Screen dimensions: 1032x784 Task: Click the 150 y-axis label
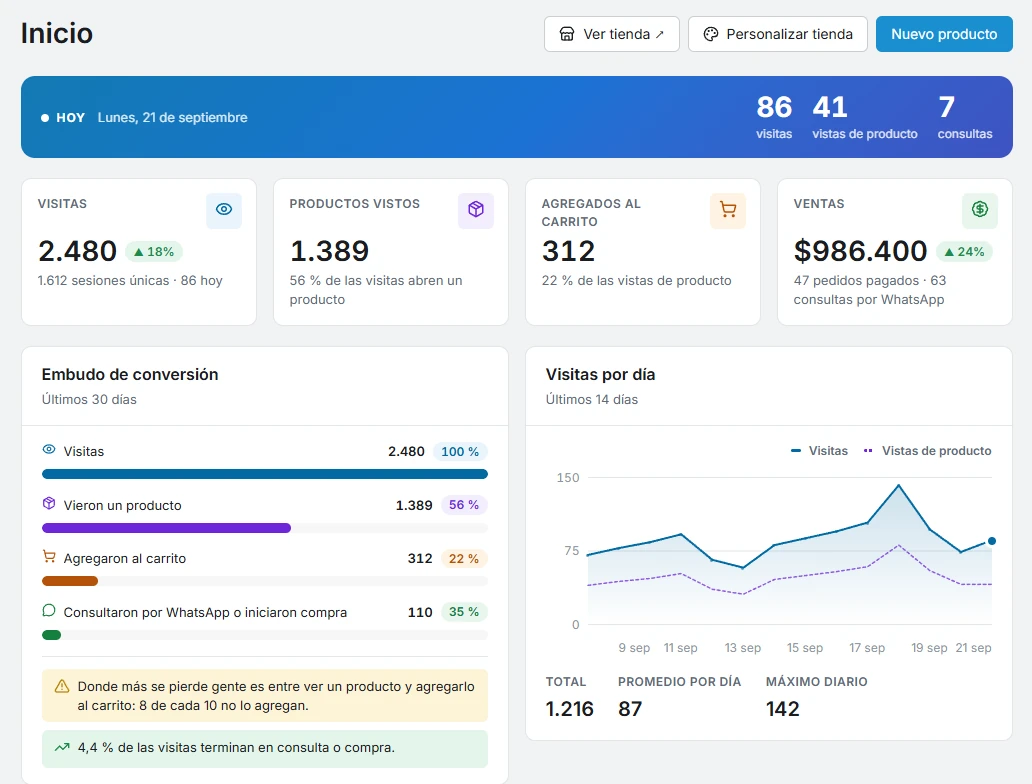click(x=568, y=478)
